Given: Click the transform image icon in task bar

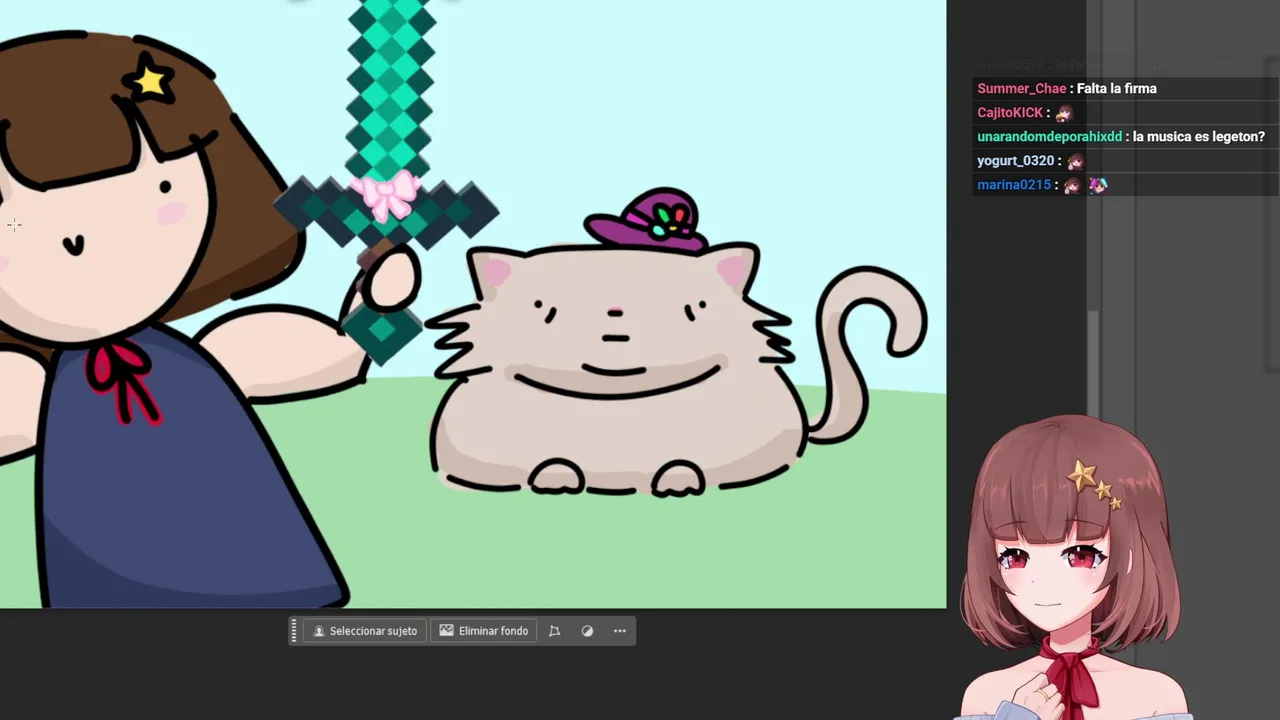Looking at the screenshot, I should tap(554, 631).
